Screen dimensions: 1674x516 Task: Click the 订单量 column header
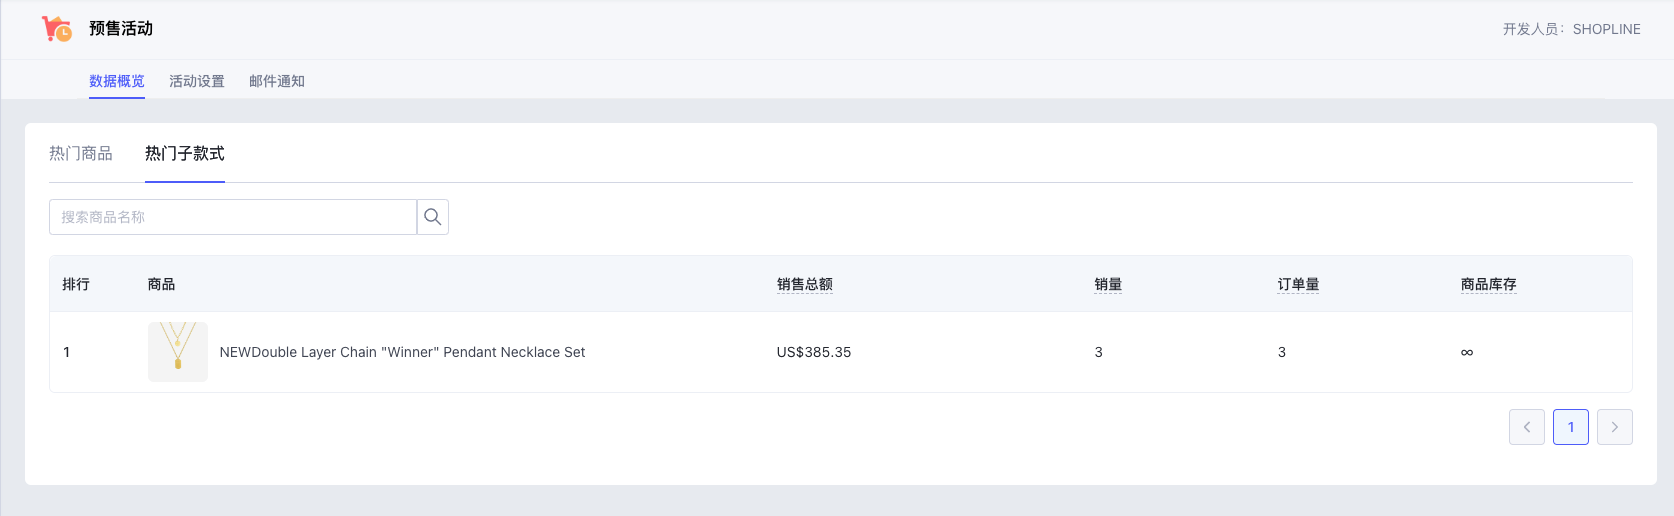pos(1298,284)
